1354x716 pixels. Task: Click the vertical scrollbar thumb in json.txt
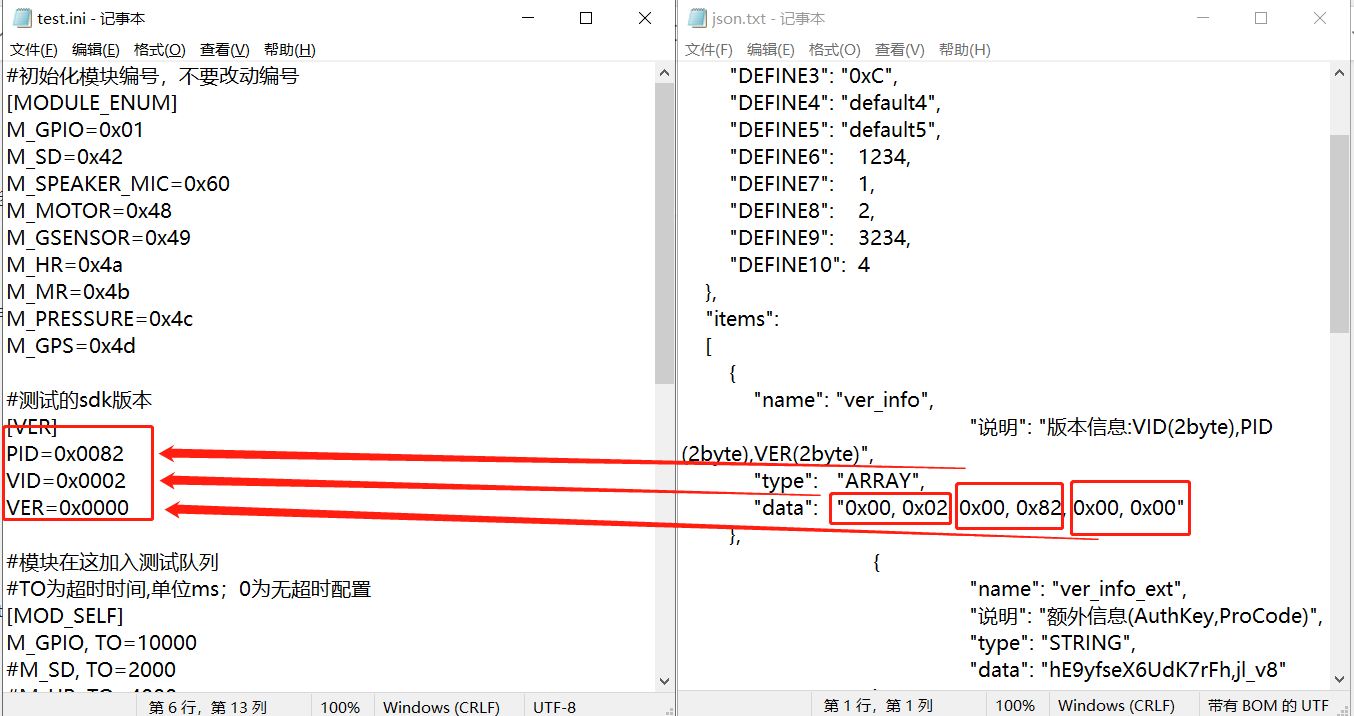tap(1339, 233)
